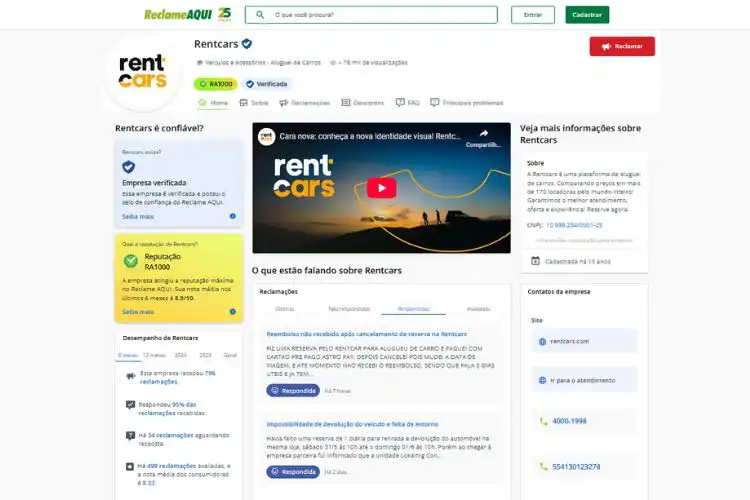Click the search magnifier icon

click(260, 15)
